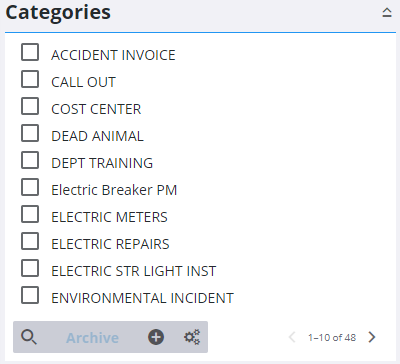Check the ELECTRIC STR LIGHT INST checkbox

pos(30,268)
